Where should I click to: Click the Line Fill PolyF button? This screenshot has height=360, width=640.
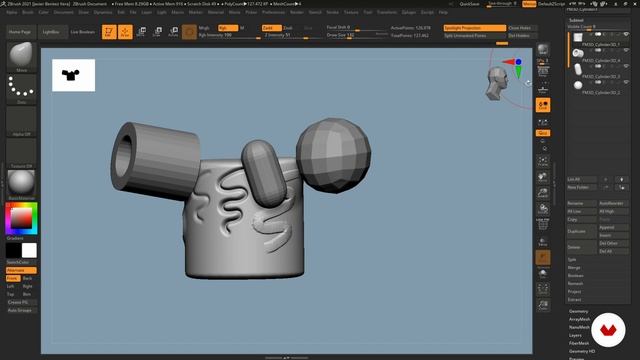[543, 224]
